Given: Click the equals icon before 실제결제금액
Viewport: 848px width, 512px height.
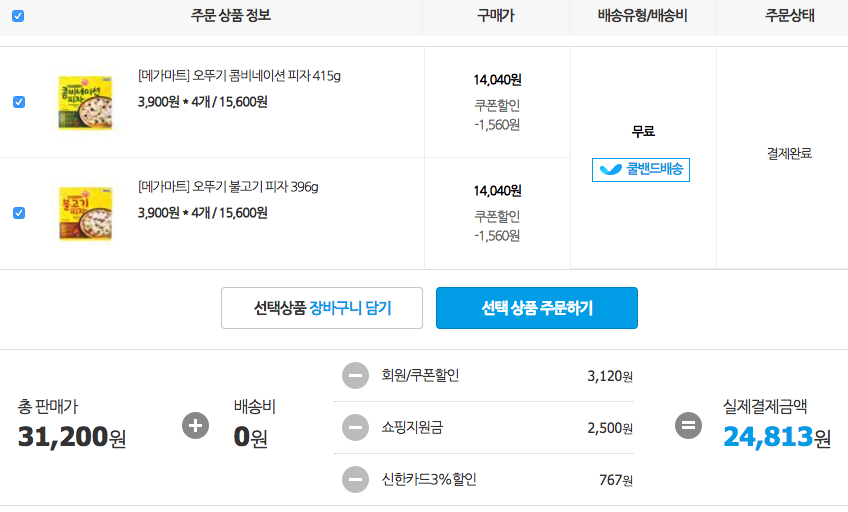Looking at the screenshot, I should coord(688,425).
